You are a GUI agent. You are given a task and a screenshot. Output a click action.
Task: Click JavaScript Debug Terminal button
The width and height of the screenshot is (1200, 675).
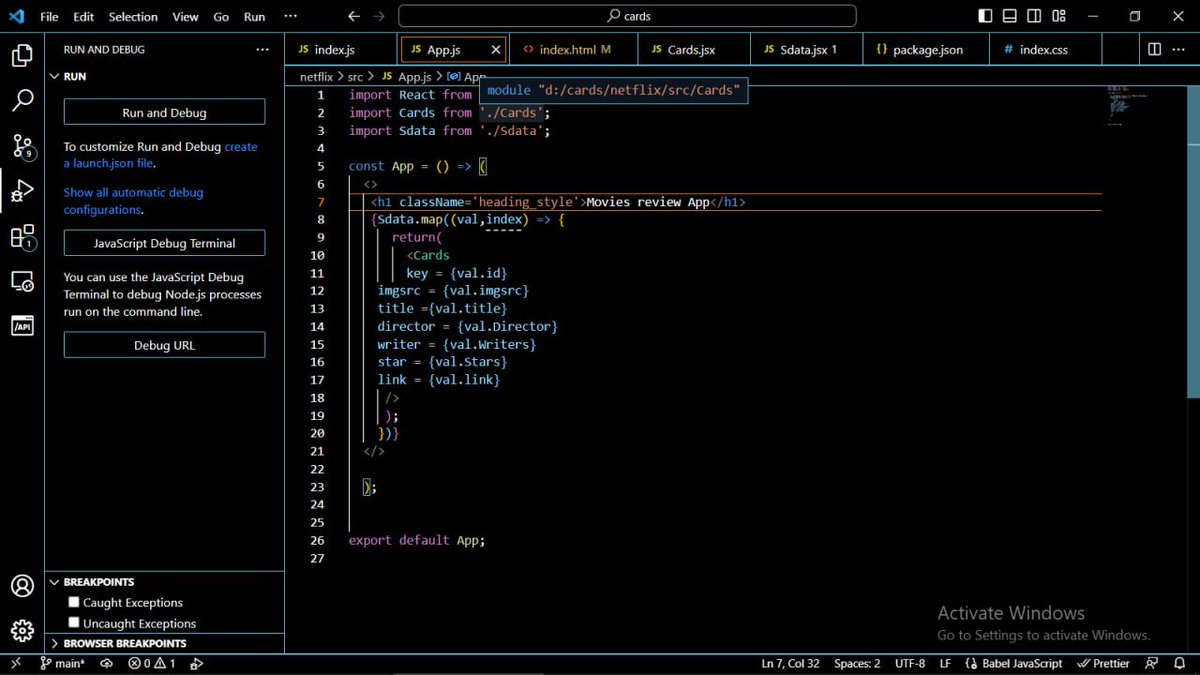(164, 243)
